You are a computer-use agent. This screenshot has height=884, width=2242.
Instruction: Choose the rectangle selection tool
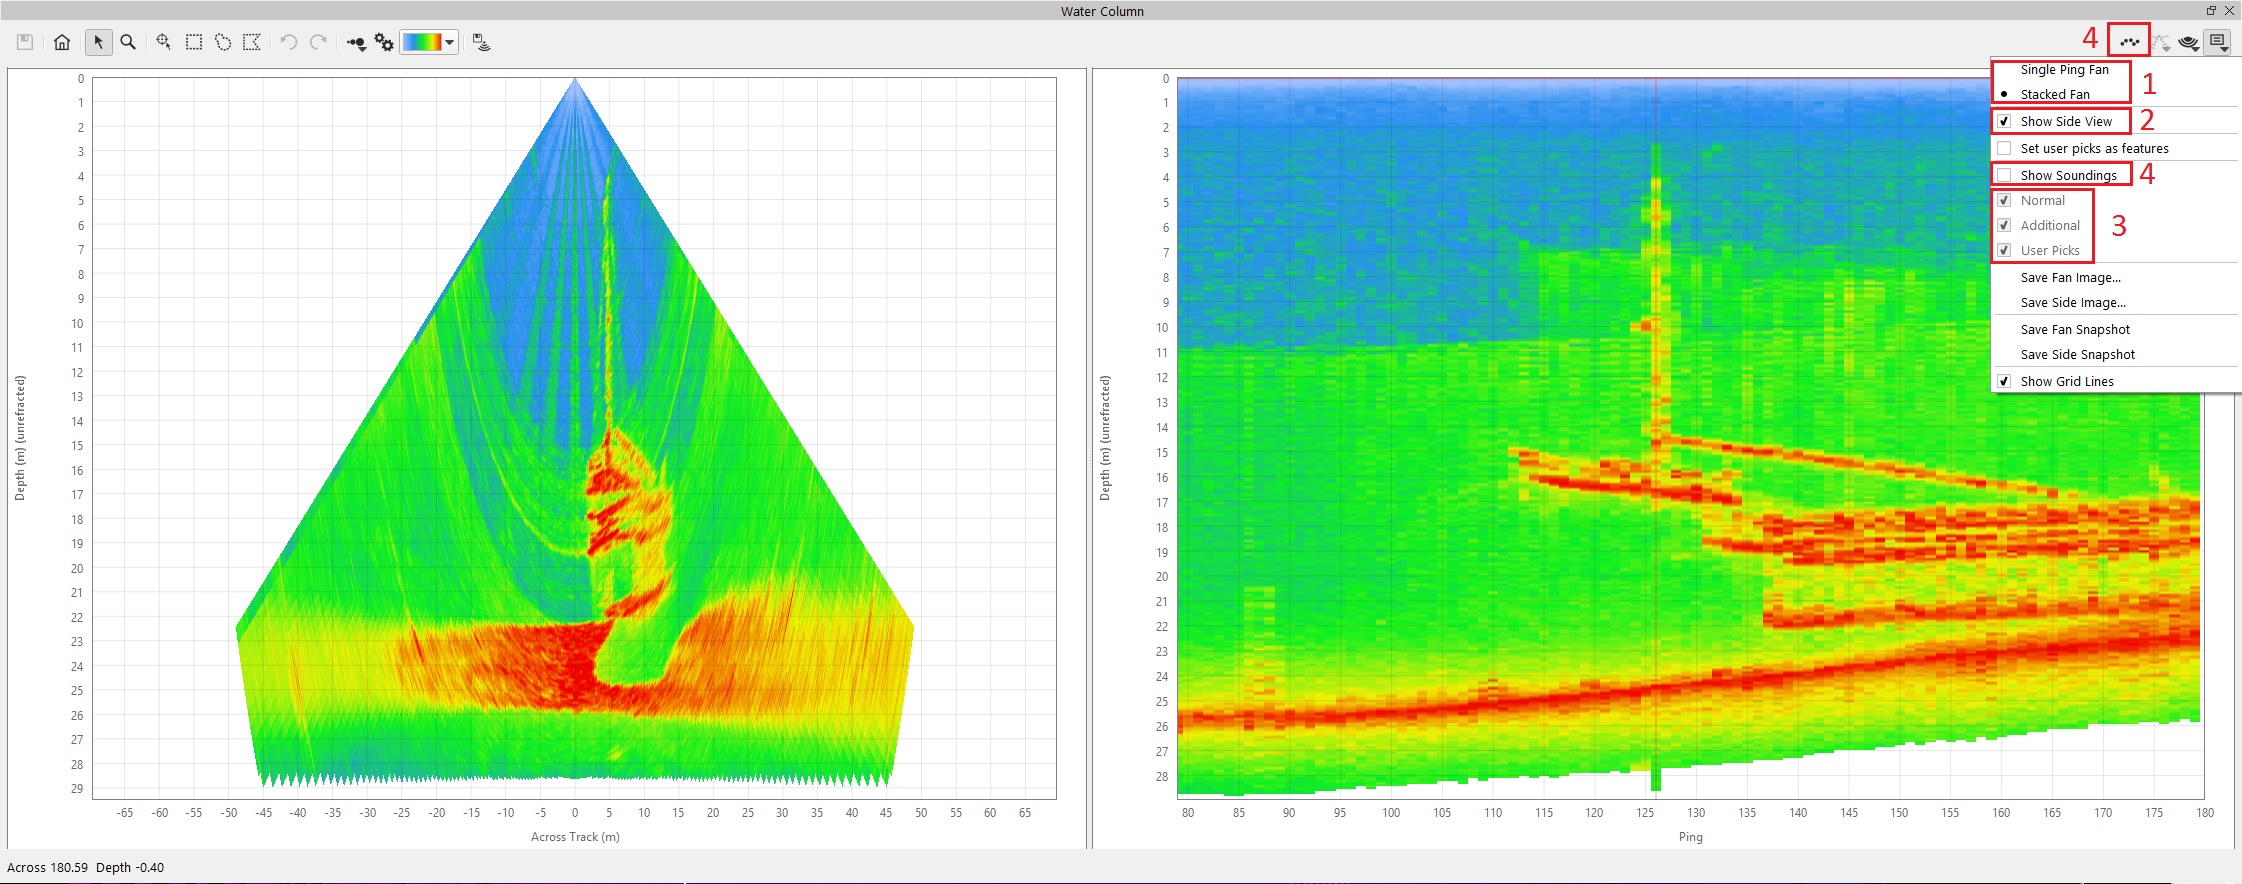[x=194, y=42]
